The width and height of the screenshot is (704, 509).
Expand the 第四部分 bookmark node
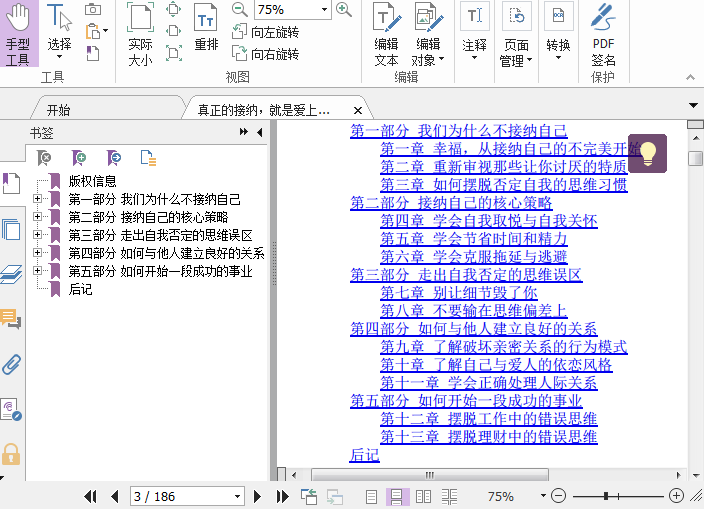pos(37,252)
